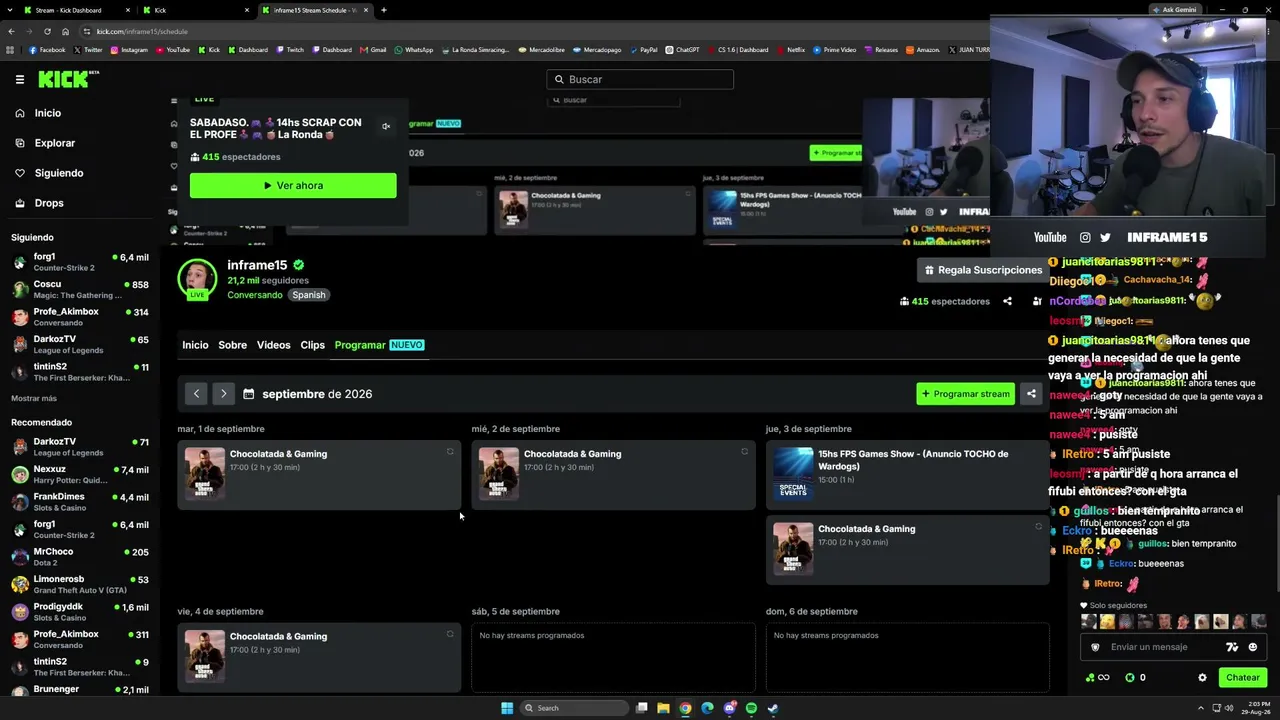Switch to the Clips tab
1280x720 pixels.
click(x=313, y=345)
